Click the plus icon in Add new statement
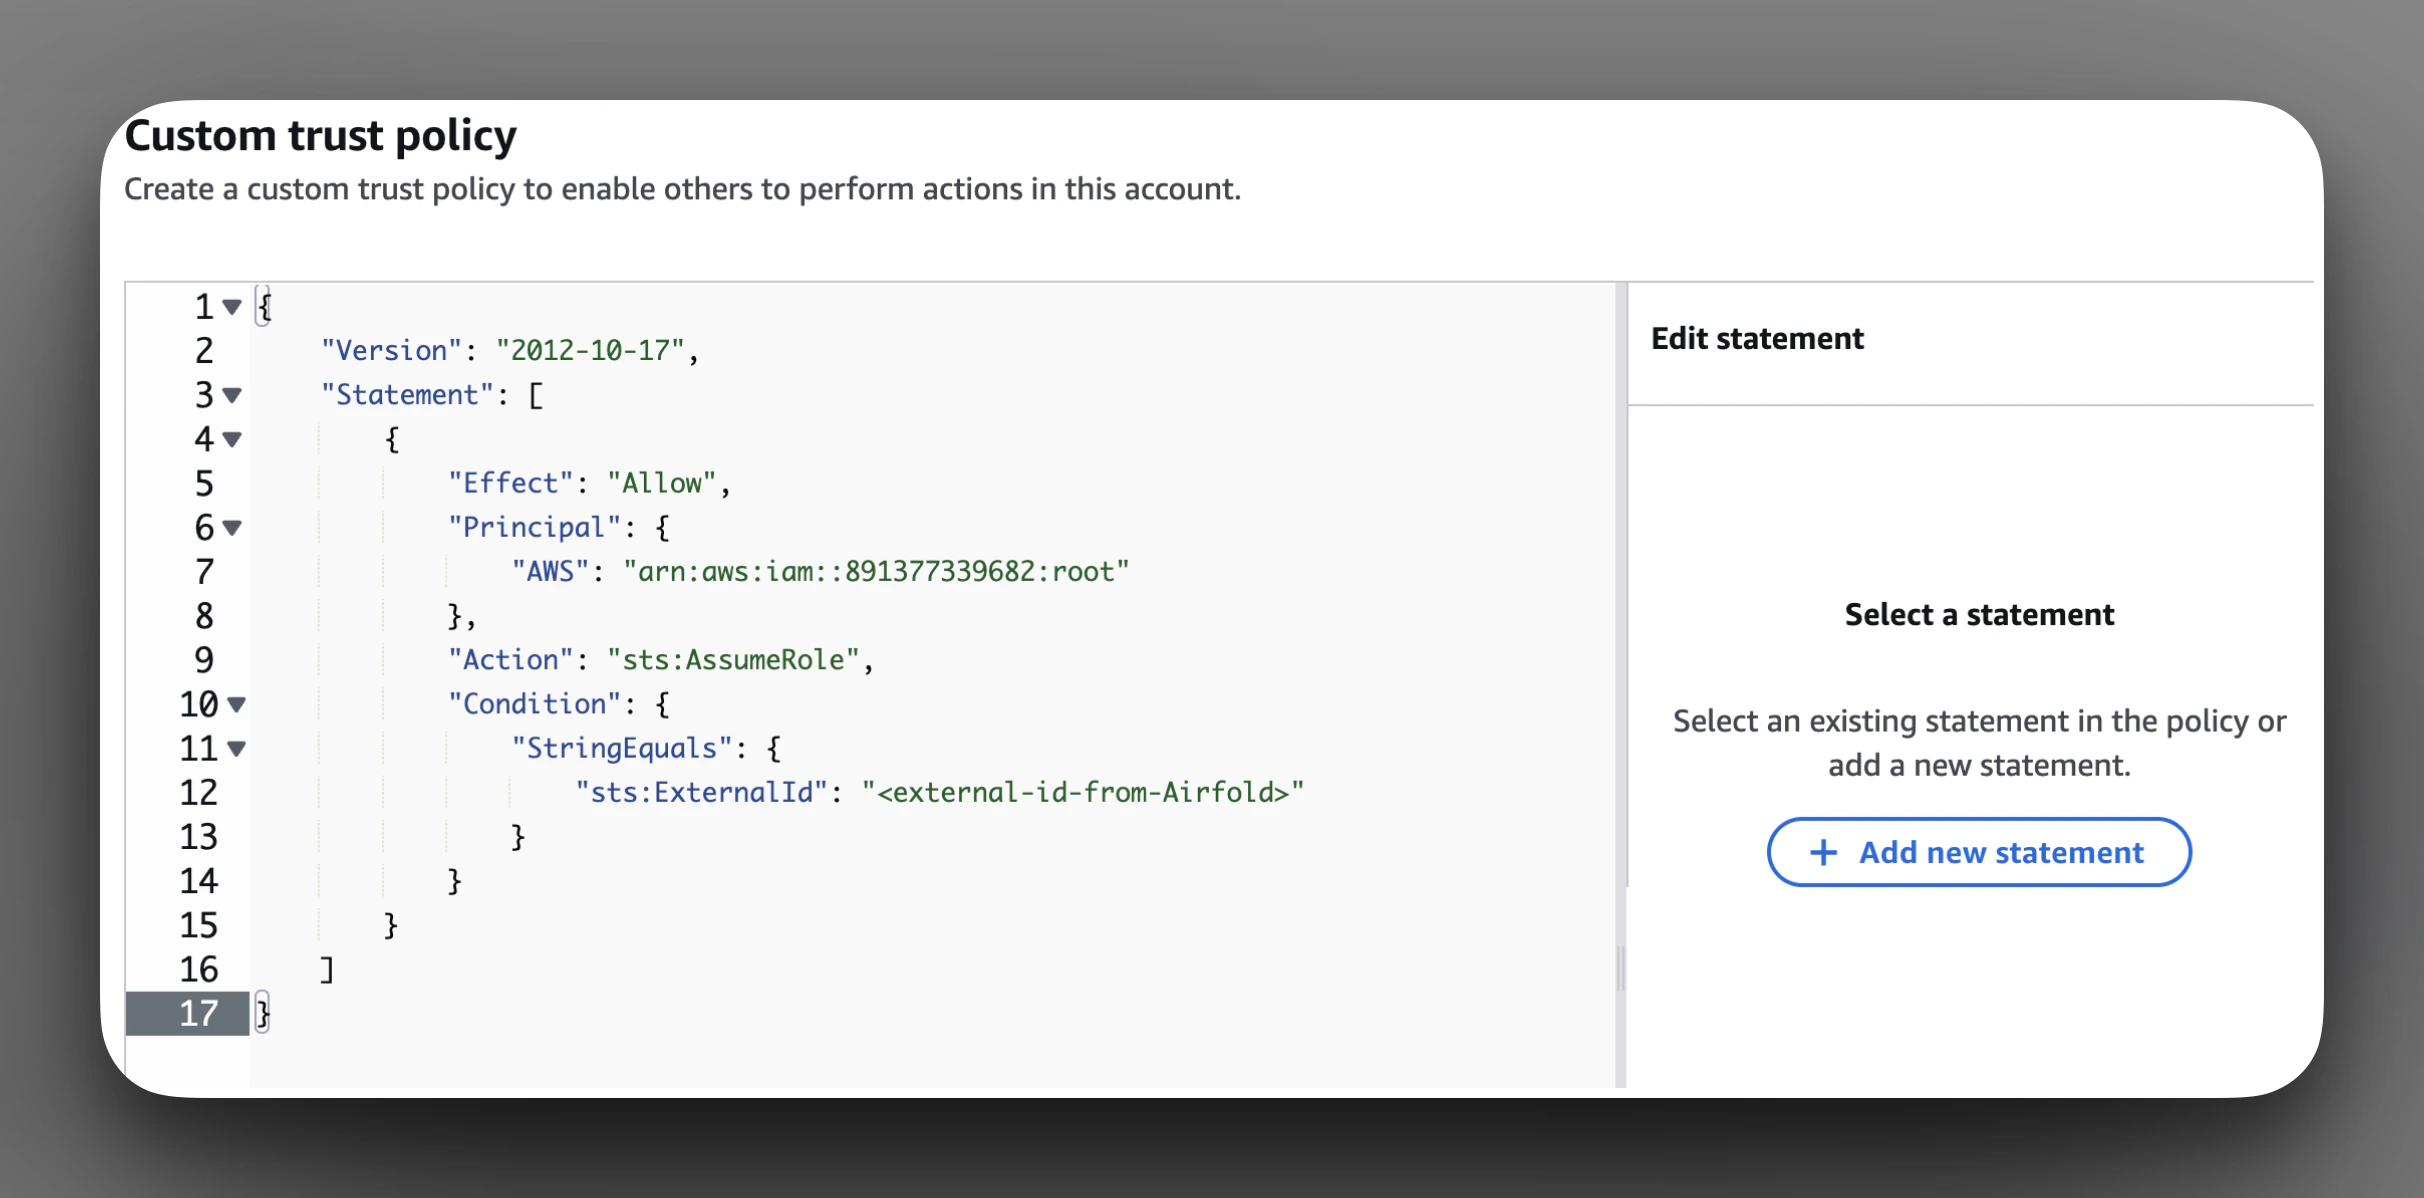2424x1198 pixels. pyautogui.click(x=1823, y=852)
